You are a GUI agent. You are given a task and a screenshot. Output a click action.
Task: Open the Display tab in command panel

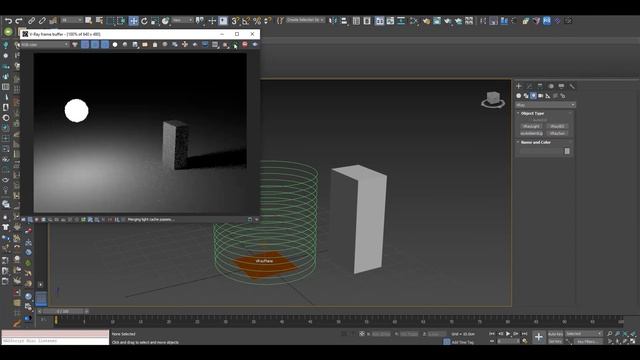click(561, 86)
